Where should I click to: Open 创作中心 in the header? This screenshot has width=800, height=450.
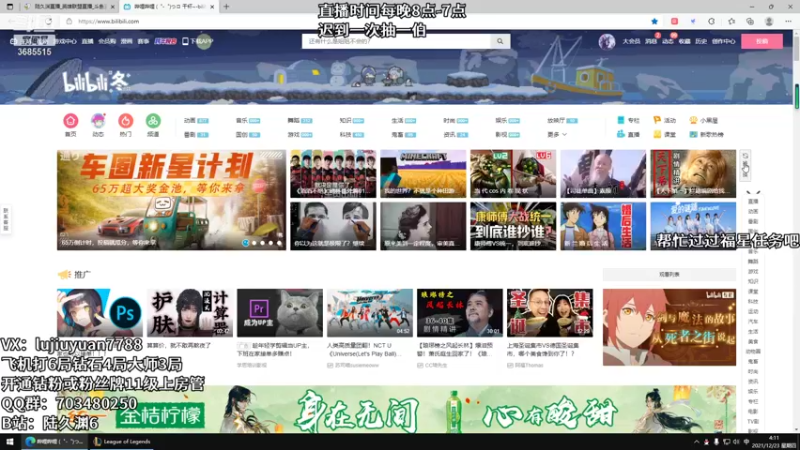[723, 41]
